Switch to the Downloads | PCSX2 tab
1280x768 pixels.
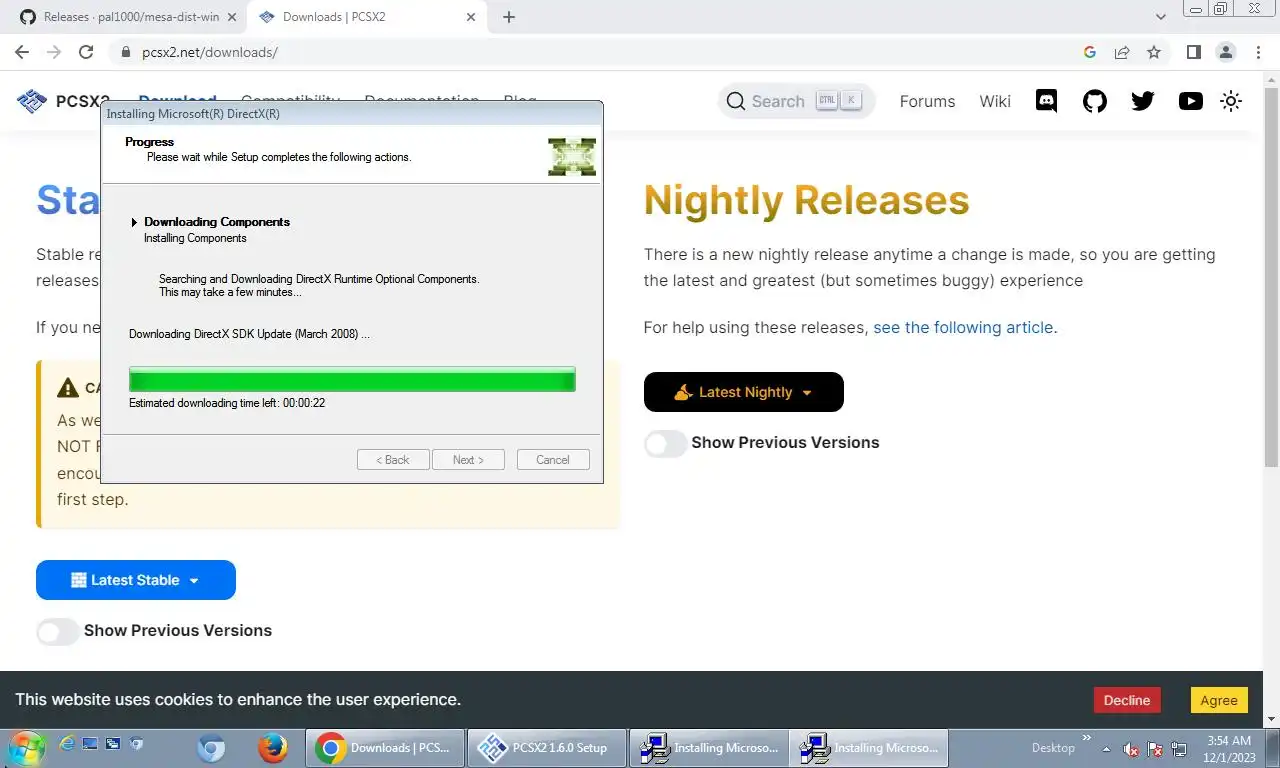click(x=369, y=17)
